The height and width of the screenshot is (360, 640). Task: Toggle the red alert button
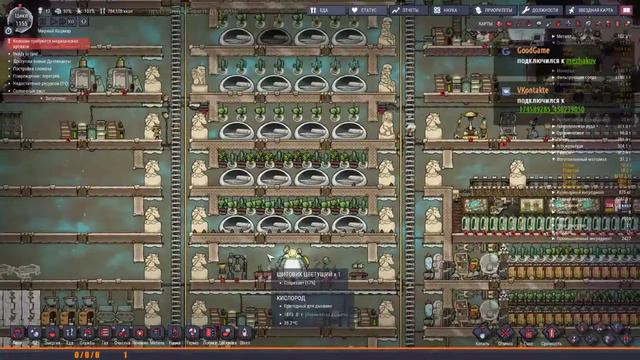(x=84, y=21)
